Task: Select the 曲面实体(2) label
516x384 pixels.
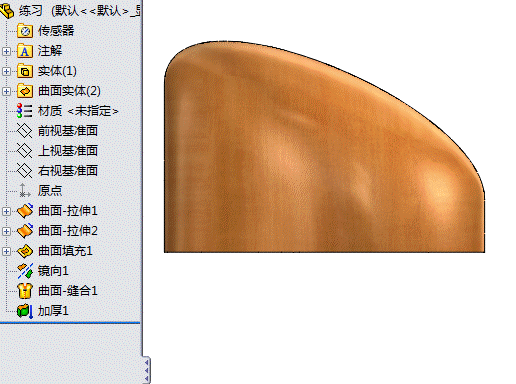Action: coord(69,91)
